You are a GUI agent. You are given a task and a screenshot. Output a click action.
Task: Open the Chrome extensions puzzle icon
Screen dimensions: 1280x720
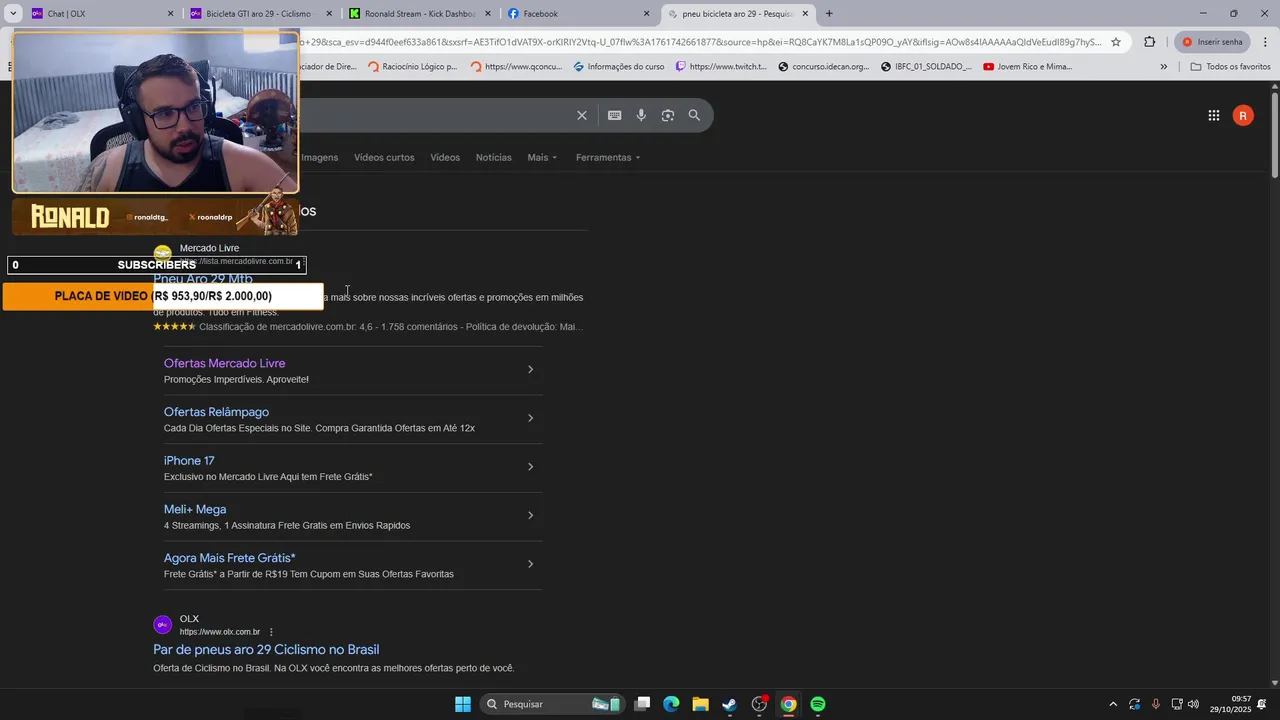click(x=1149, y=42)
